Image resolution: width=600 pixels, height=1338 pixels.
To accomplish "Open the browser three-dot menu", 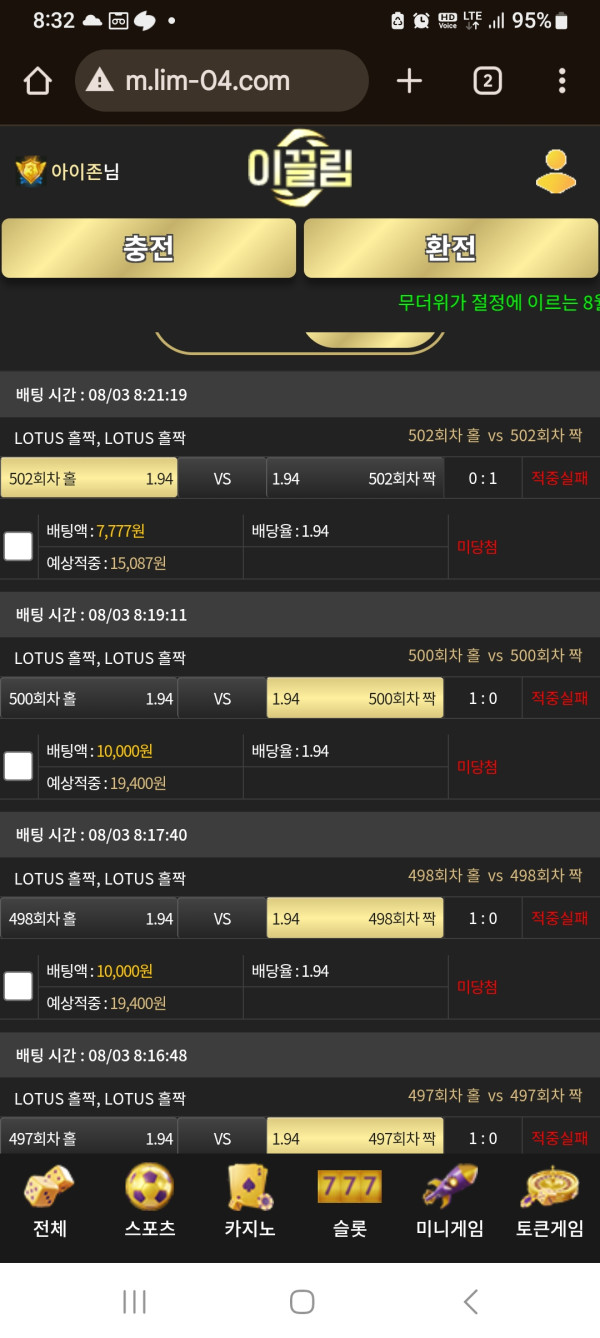I will click(x=562, y=81).
